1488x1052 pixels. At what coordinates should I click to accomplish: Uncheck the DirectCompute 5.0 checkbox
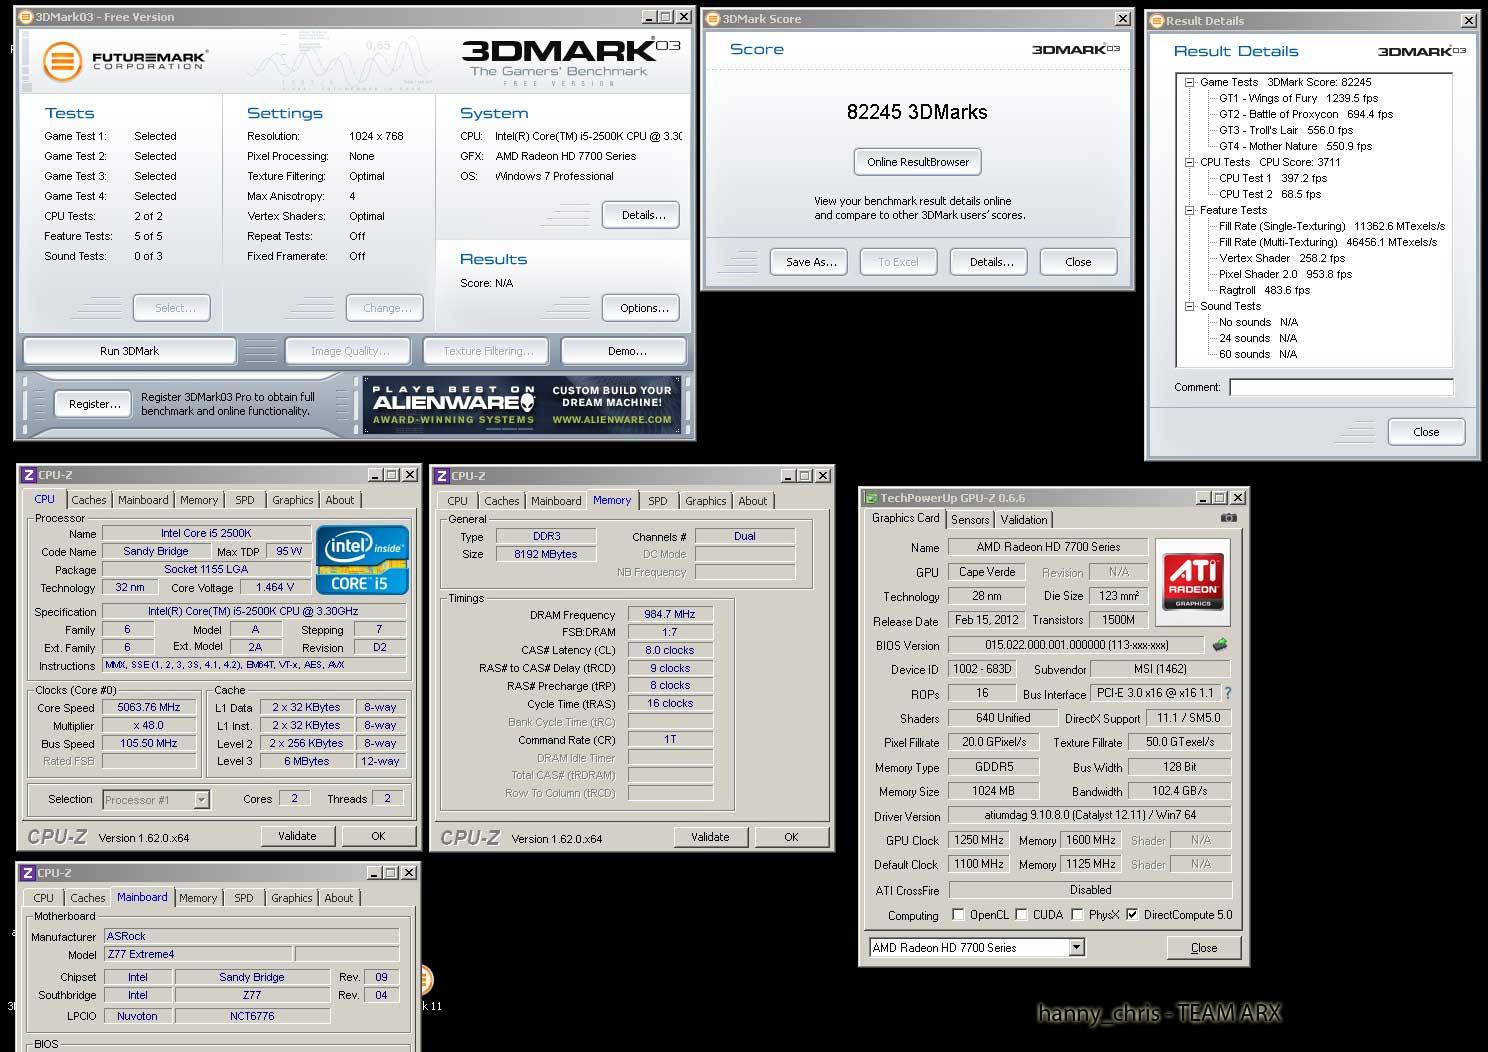(1132, 914)
